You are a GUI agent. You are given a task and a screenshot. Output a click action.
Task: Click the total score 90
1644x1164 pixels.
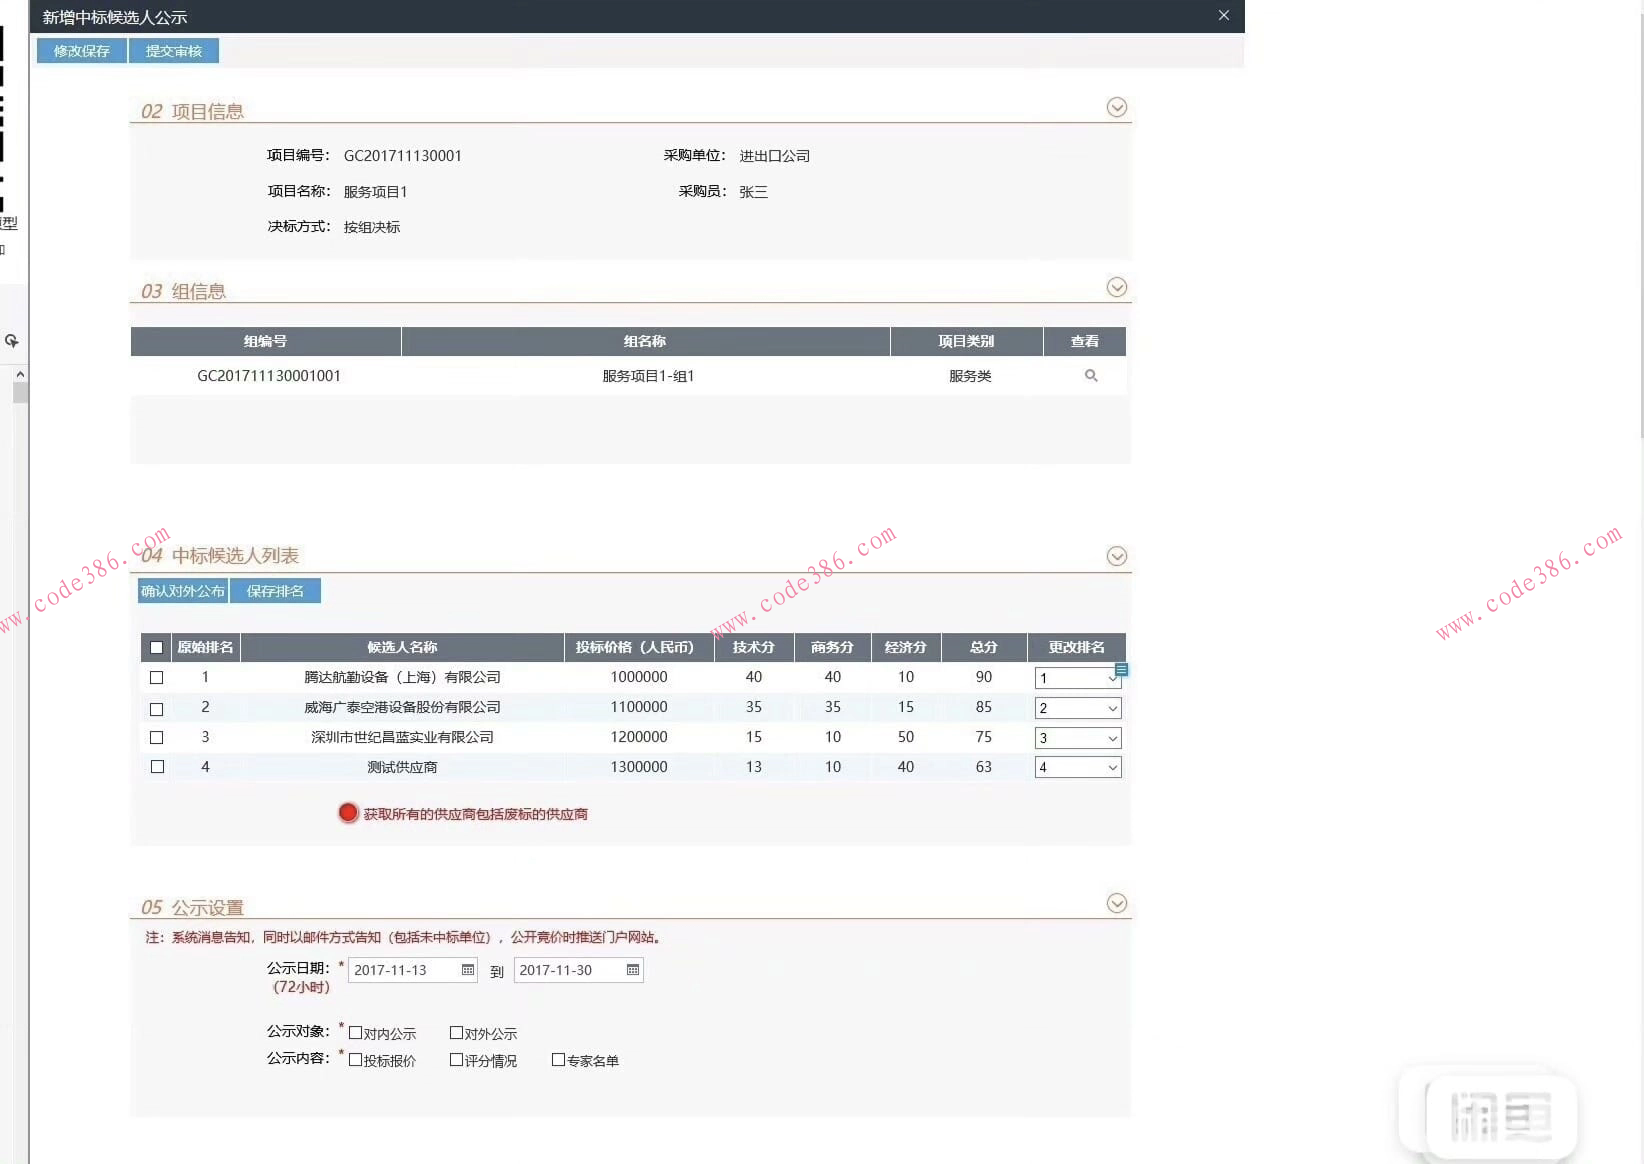tap(984, 677)
